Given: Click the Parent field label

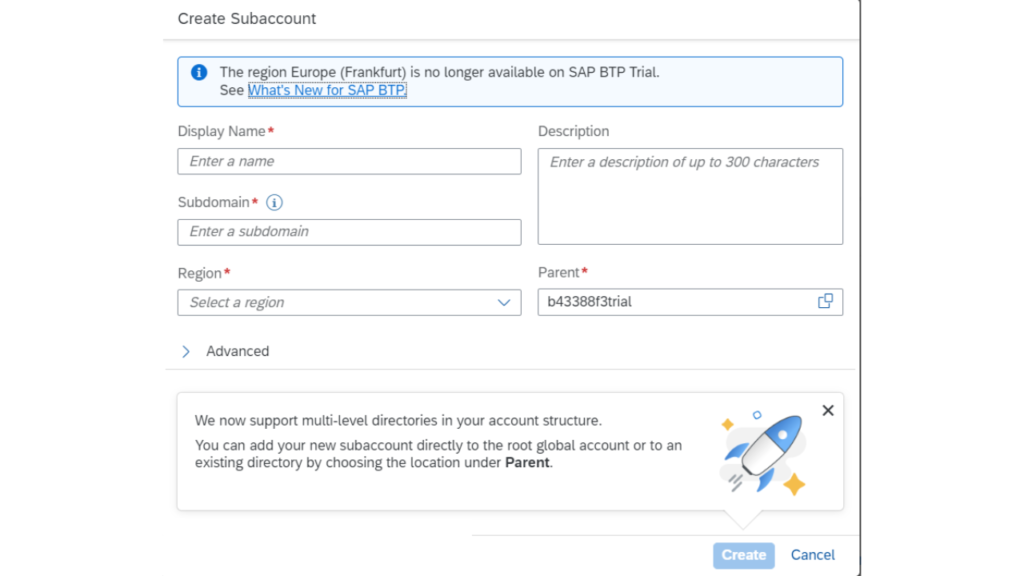Looking at the screenshot, I should (558, 272).
